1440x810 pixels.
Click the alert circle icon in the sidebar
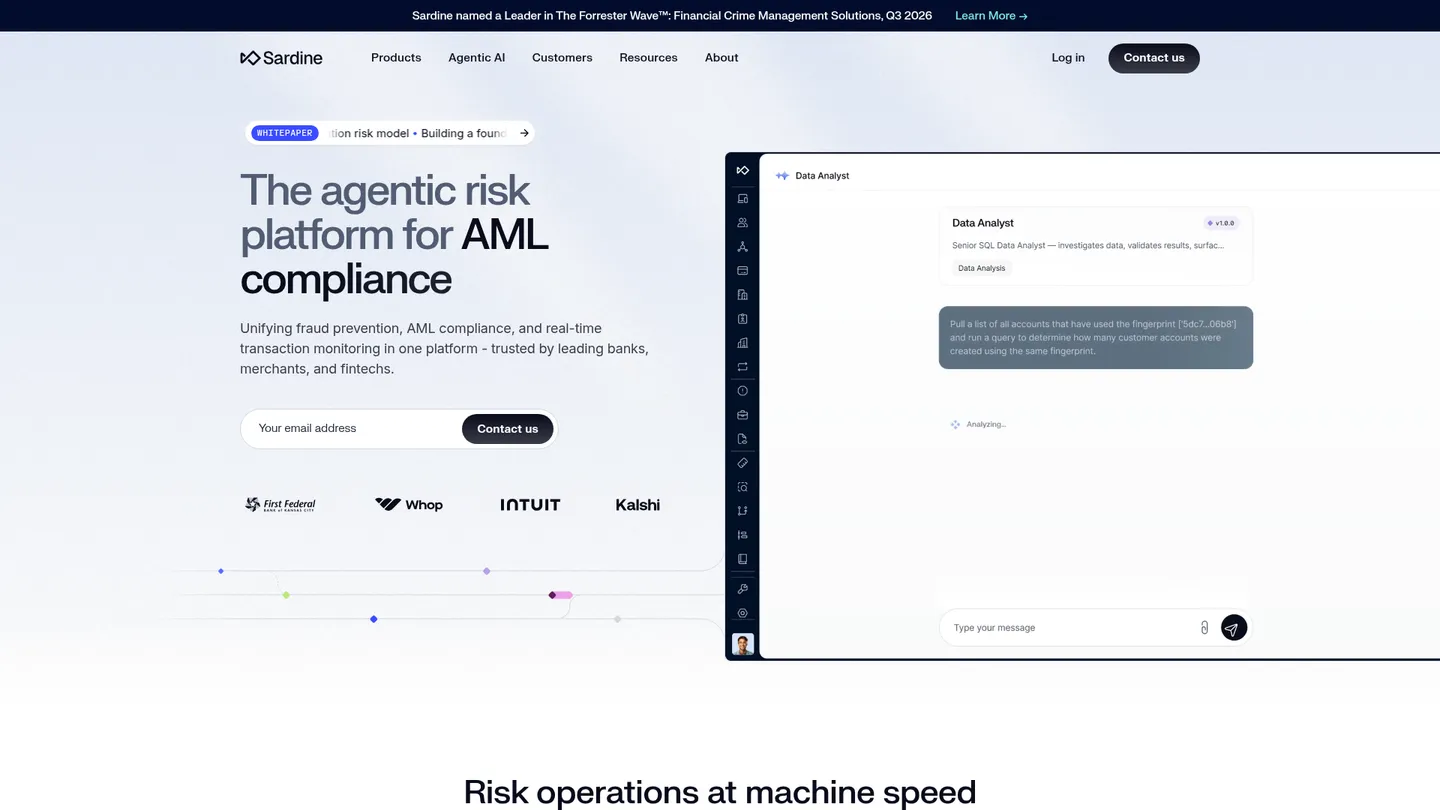click(742, 391)
